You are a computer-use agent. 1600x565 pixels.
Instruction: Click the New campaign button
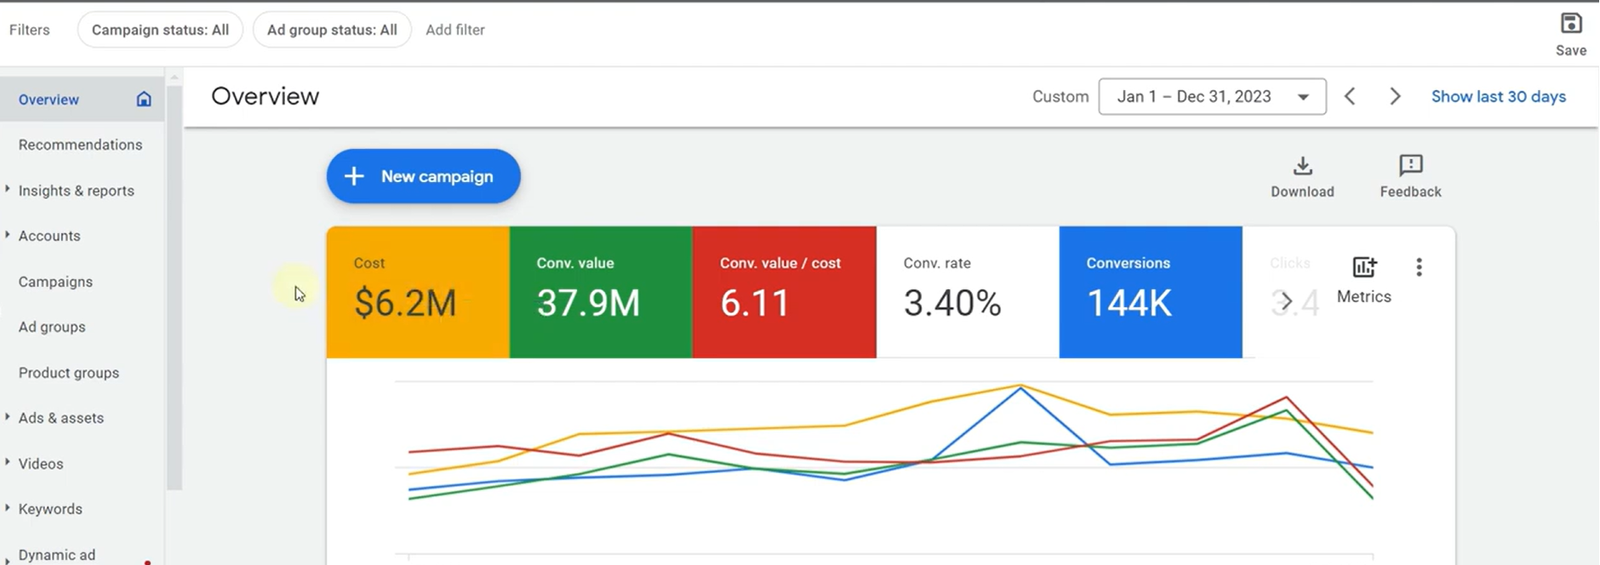coord(423,176)
